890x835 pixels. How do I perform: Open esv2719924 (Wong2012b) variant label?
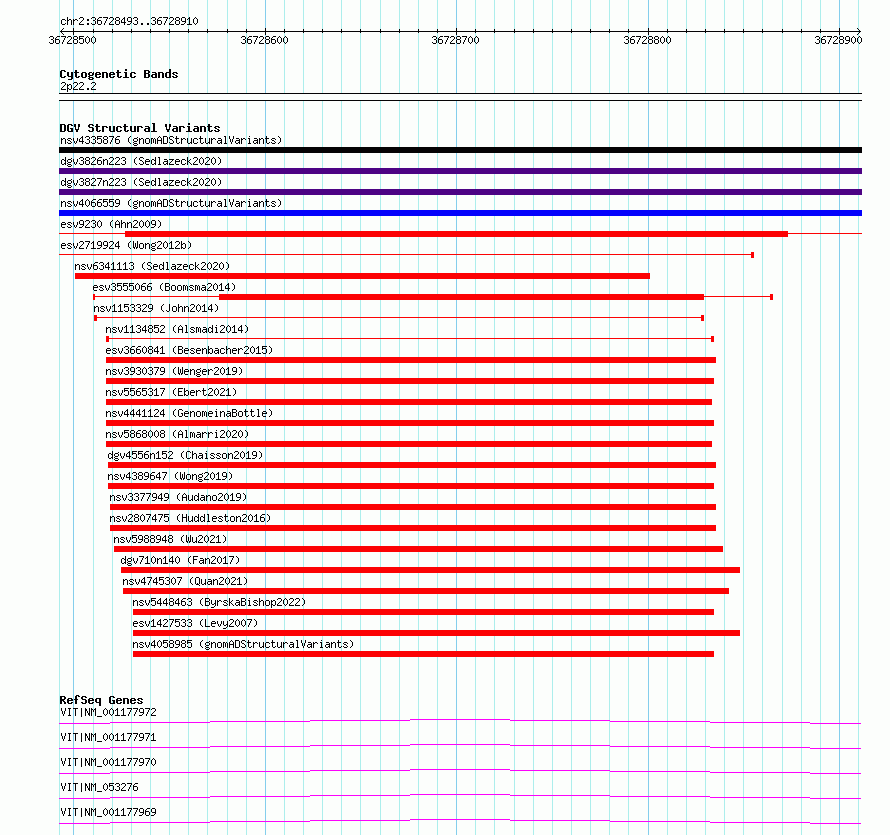pyautogui.click(x=126, y=245)
